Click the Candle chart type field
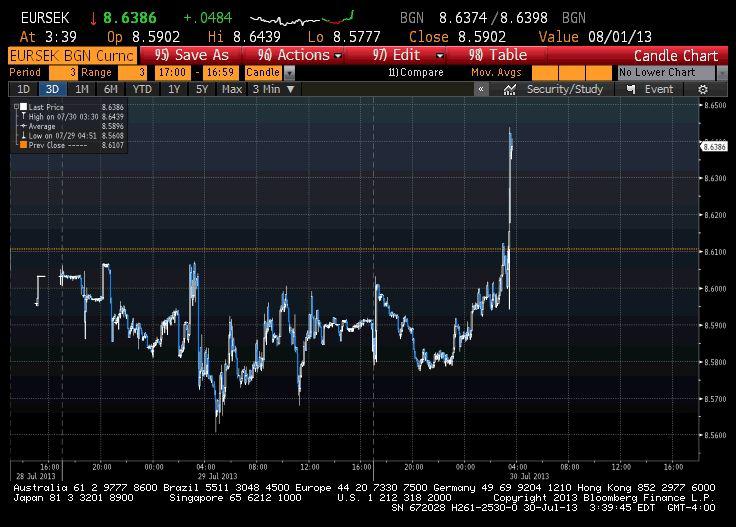This screenshot has height=527, width=736. click(263, 73)
